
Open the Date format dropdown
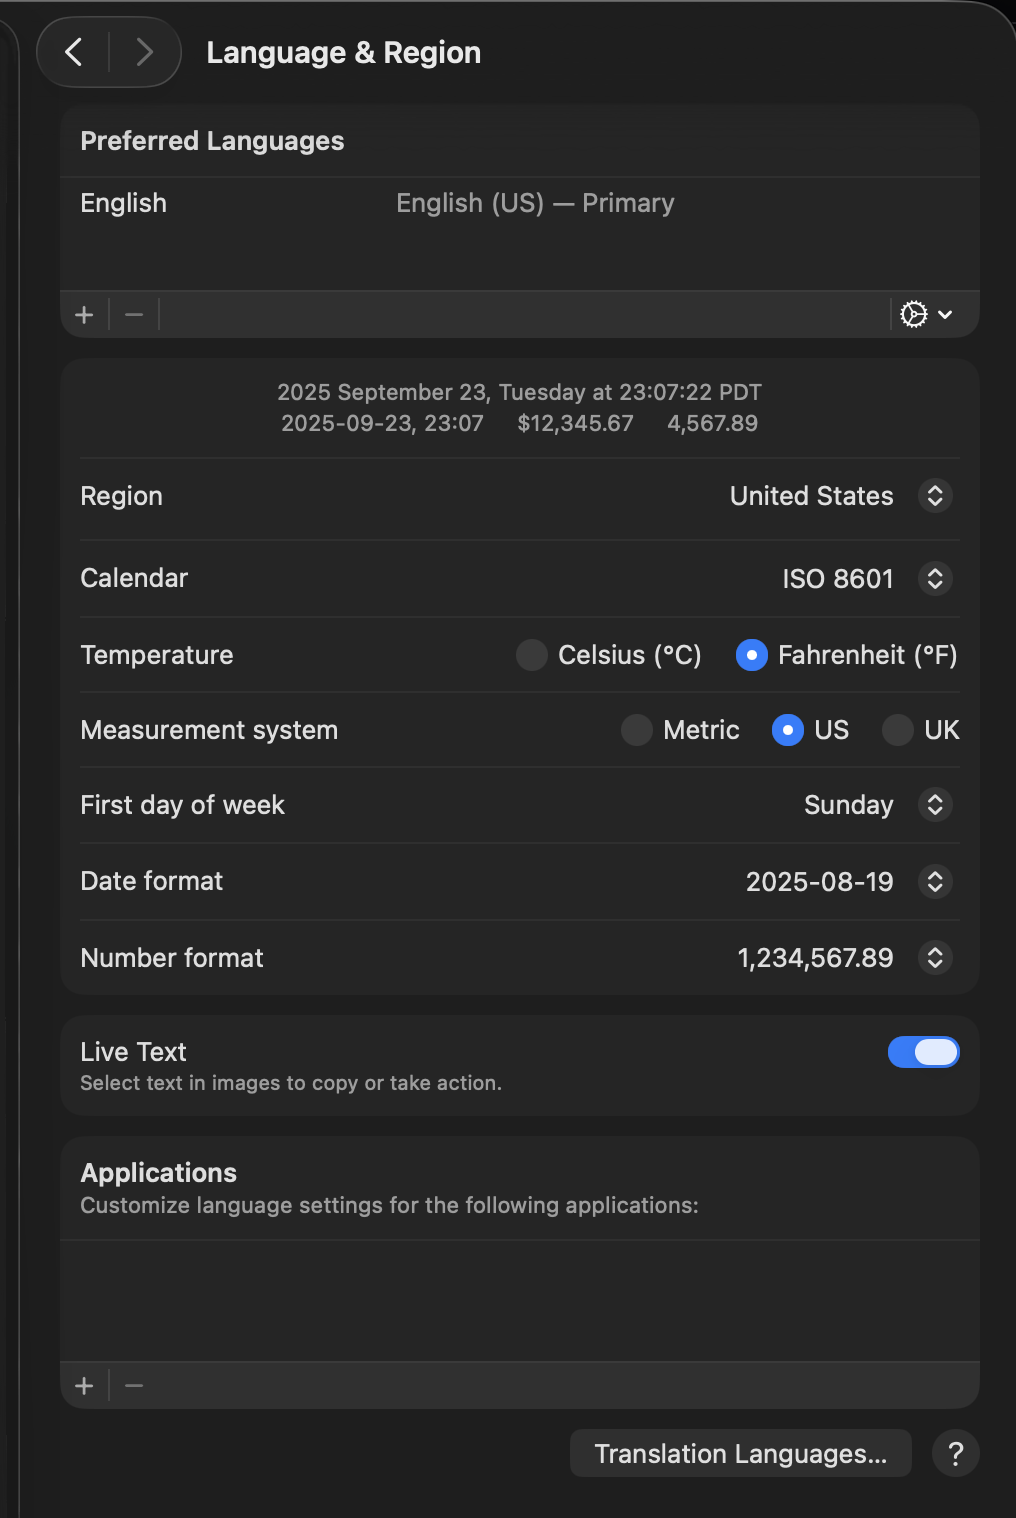tap(934, 882)
